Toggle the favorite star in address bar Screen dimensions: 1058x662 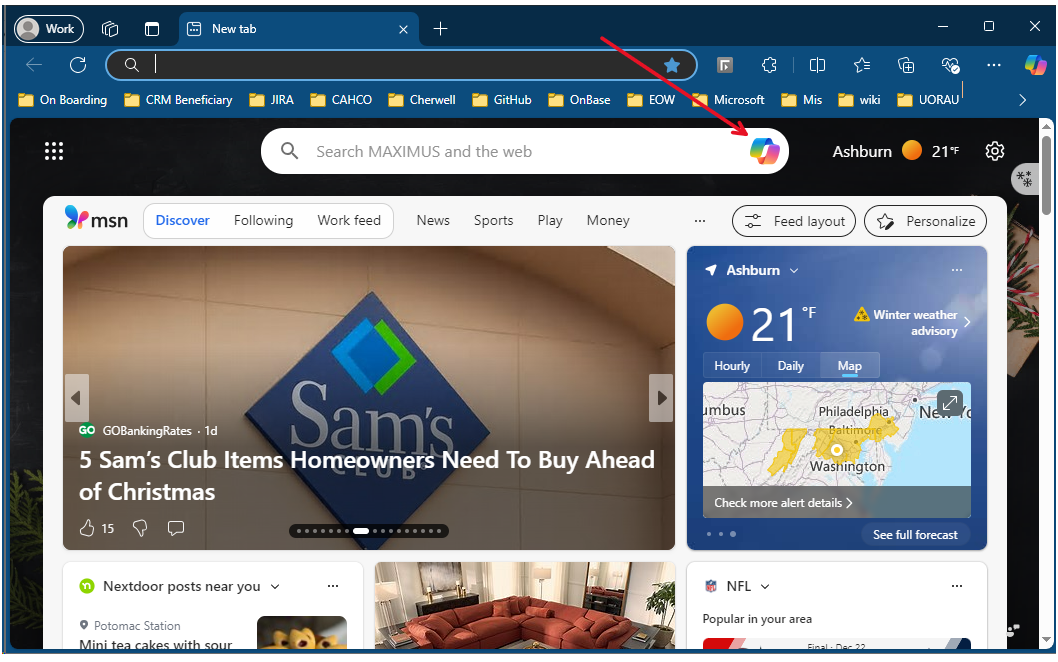[x=671, y=65]
